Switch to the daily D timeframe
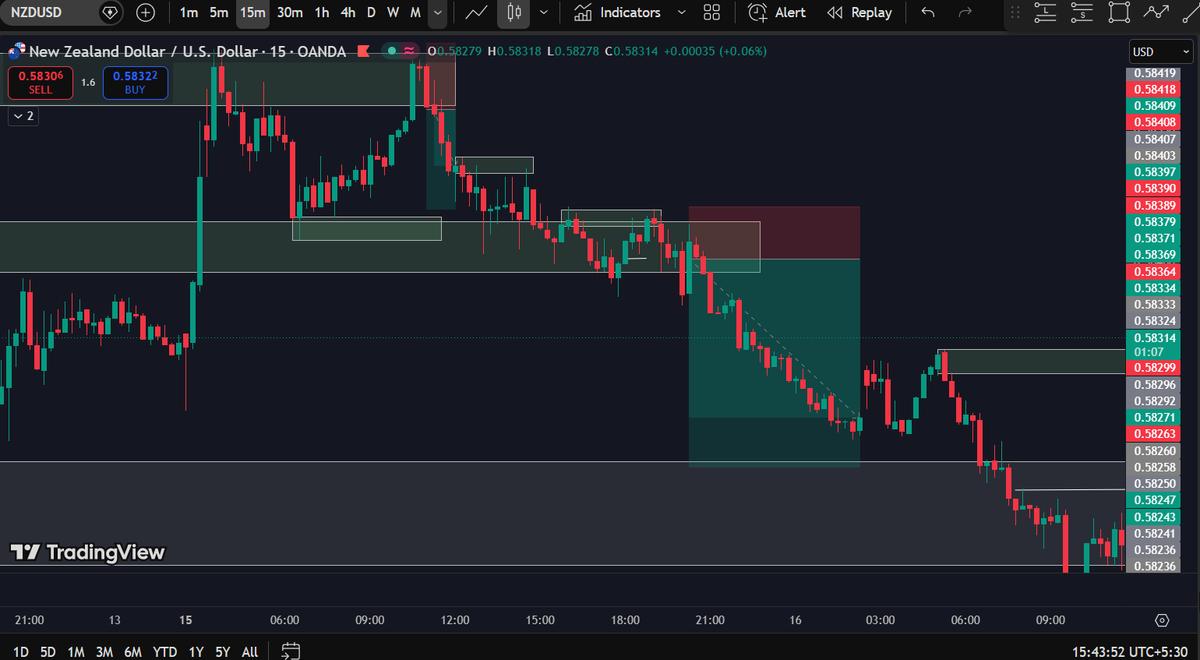This screenshot has width=1200, height=660. [371, 13]
